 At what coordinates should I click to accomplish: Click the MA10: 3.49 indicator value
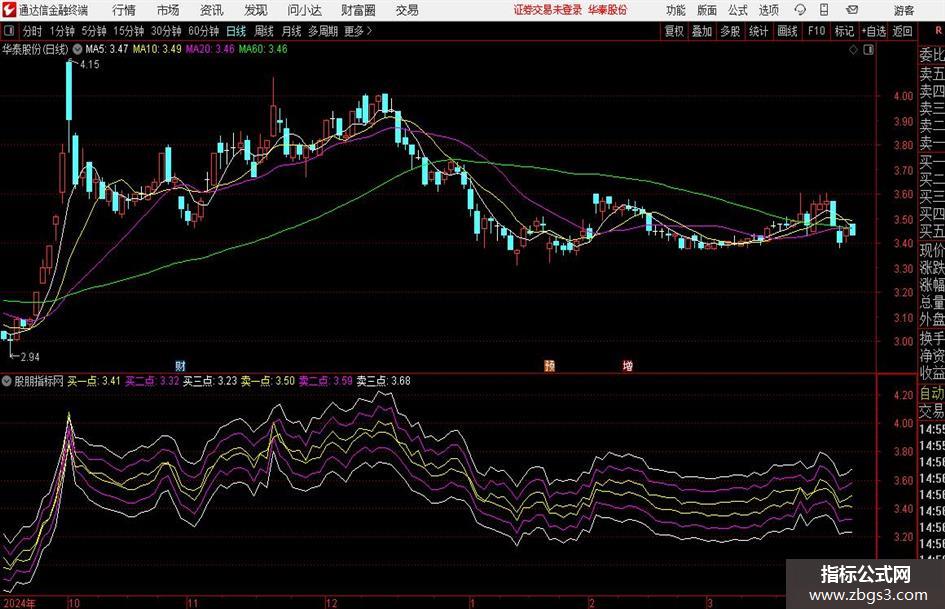pyautogui.click(x=157, y=49)
